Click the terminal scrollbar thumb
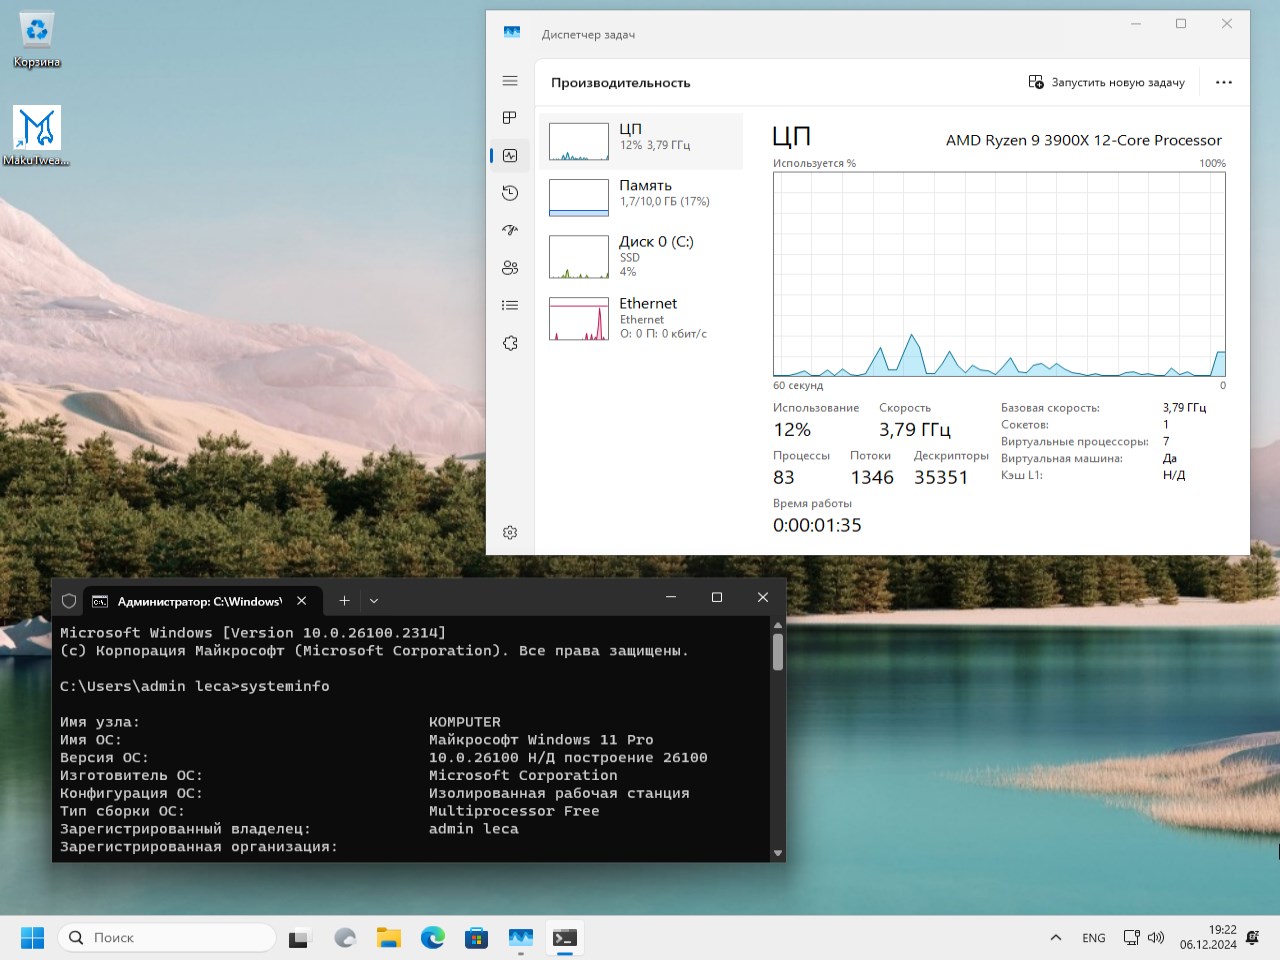The image size is (1280, 960). [778, 652]
